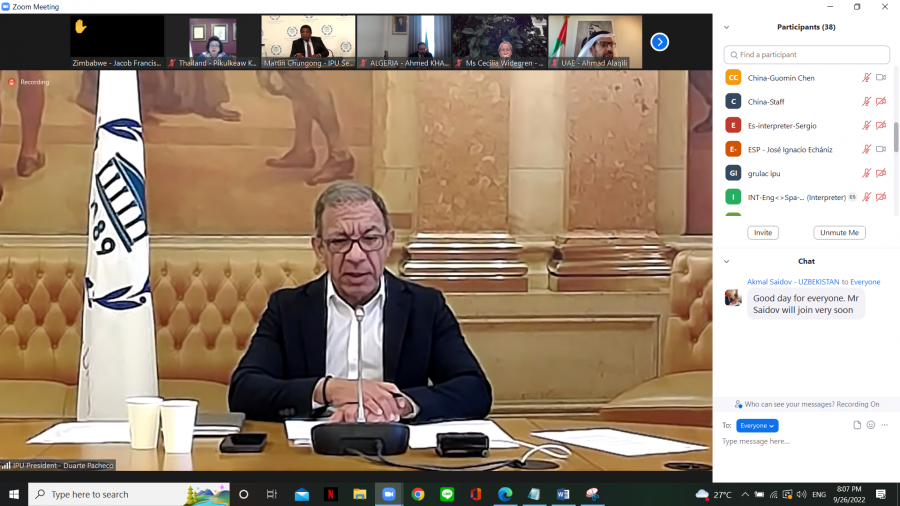Click the Zoom icon in taskbar
The height and width of the screenshot is (506, 900).
tap(389, 494)
